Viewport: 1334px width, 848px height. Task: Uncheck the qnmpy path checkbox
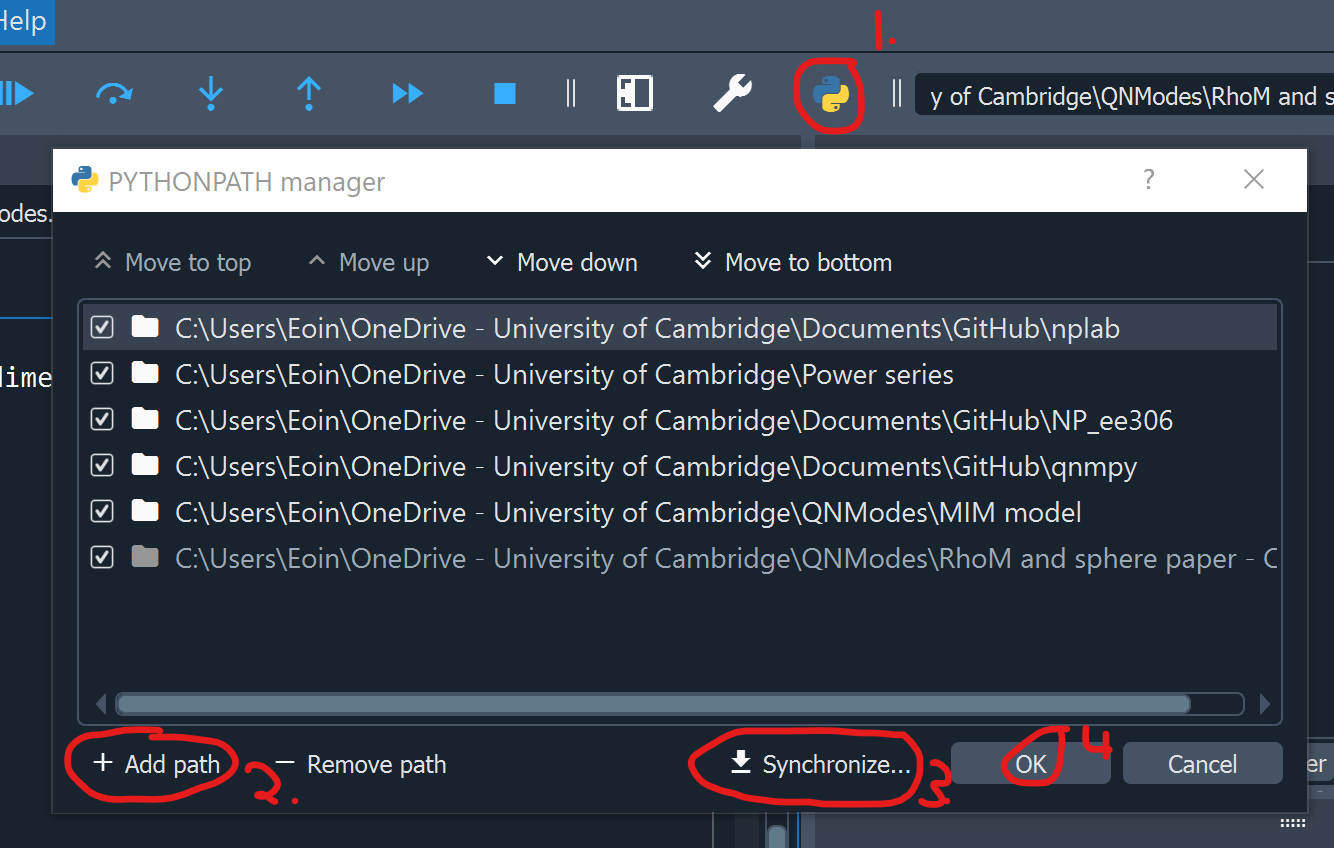tap(102, 465)
